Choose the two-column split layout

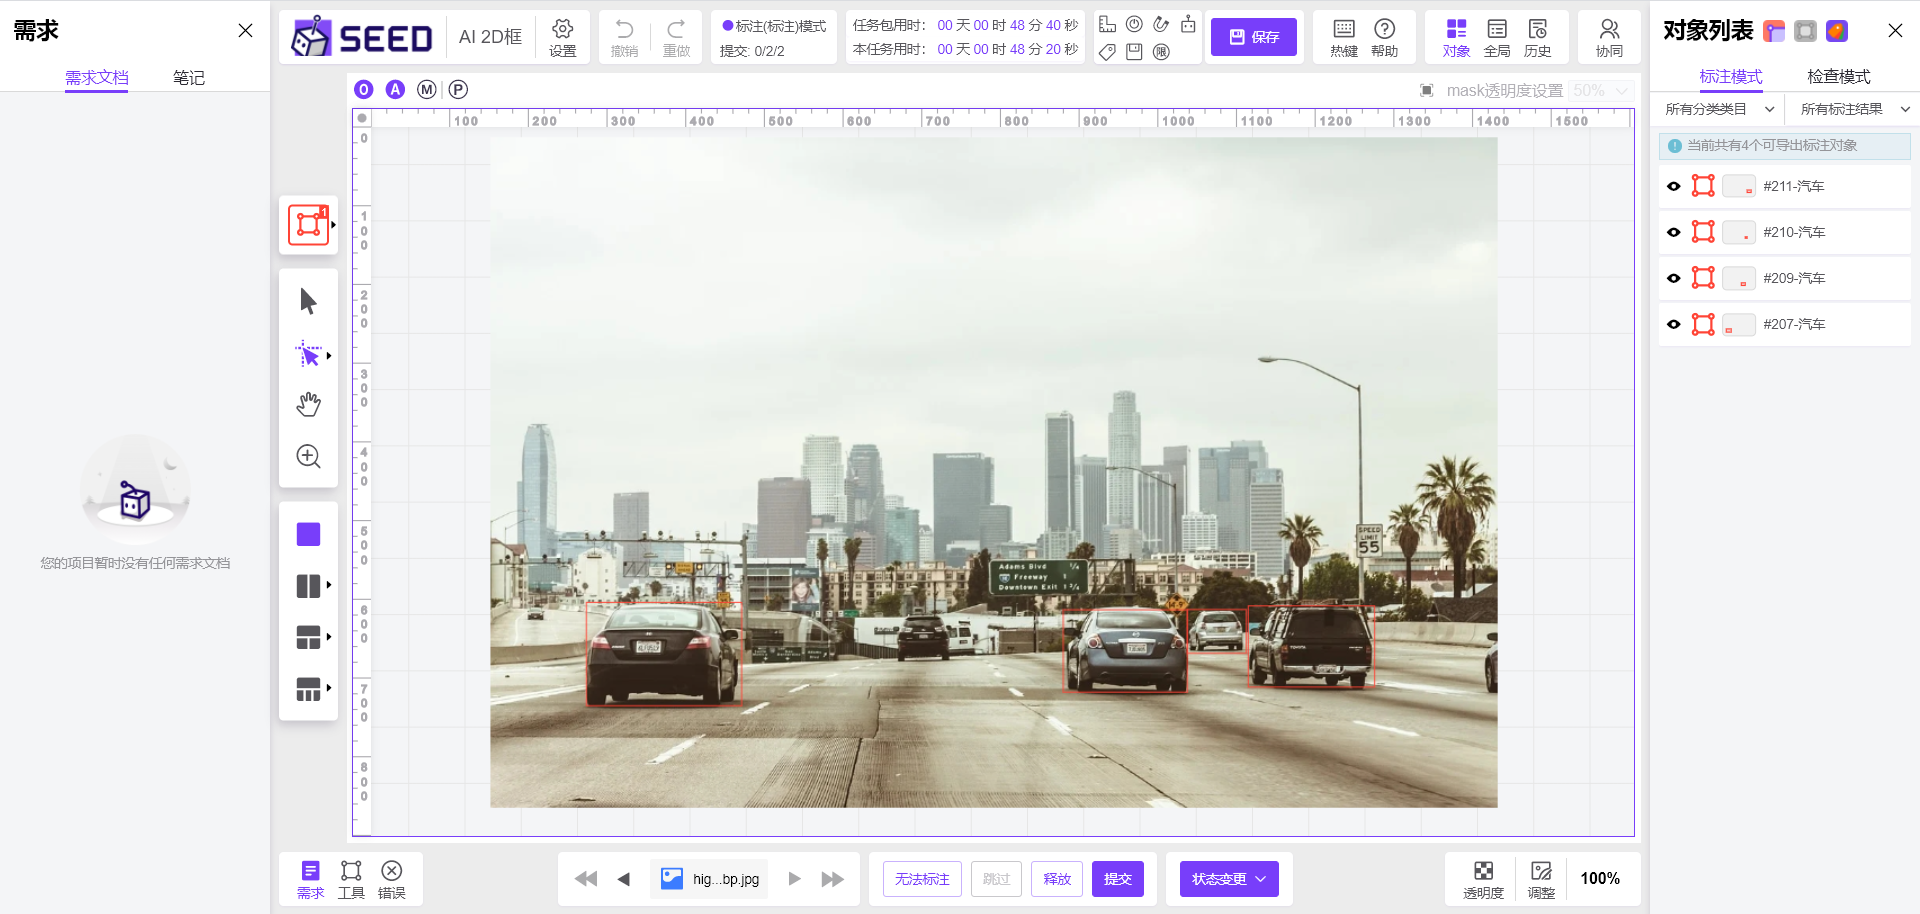[x=308, y=586]
